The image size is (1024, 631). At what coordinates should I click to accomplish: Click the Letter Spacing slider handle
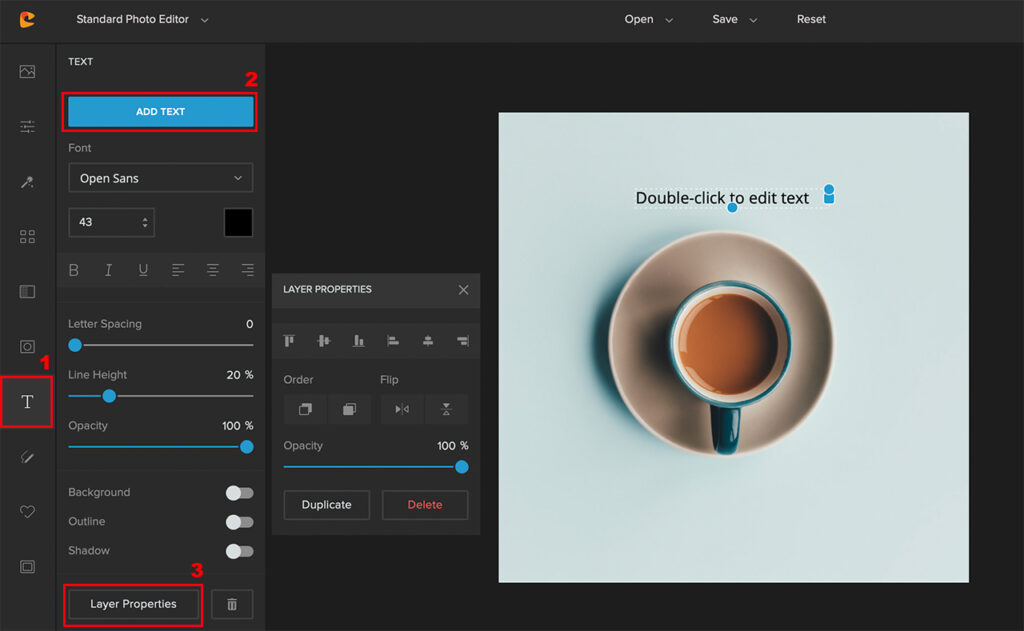[x=75, y=345]
